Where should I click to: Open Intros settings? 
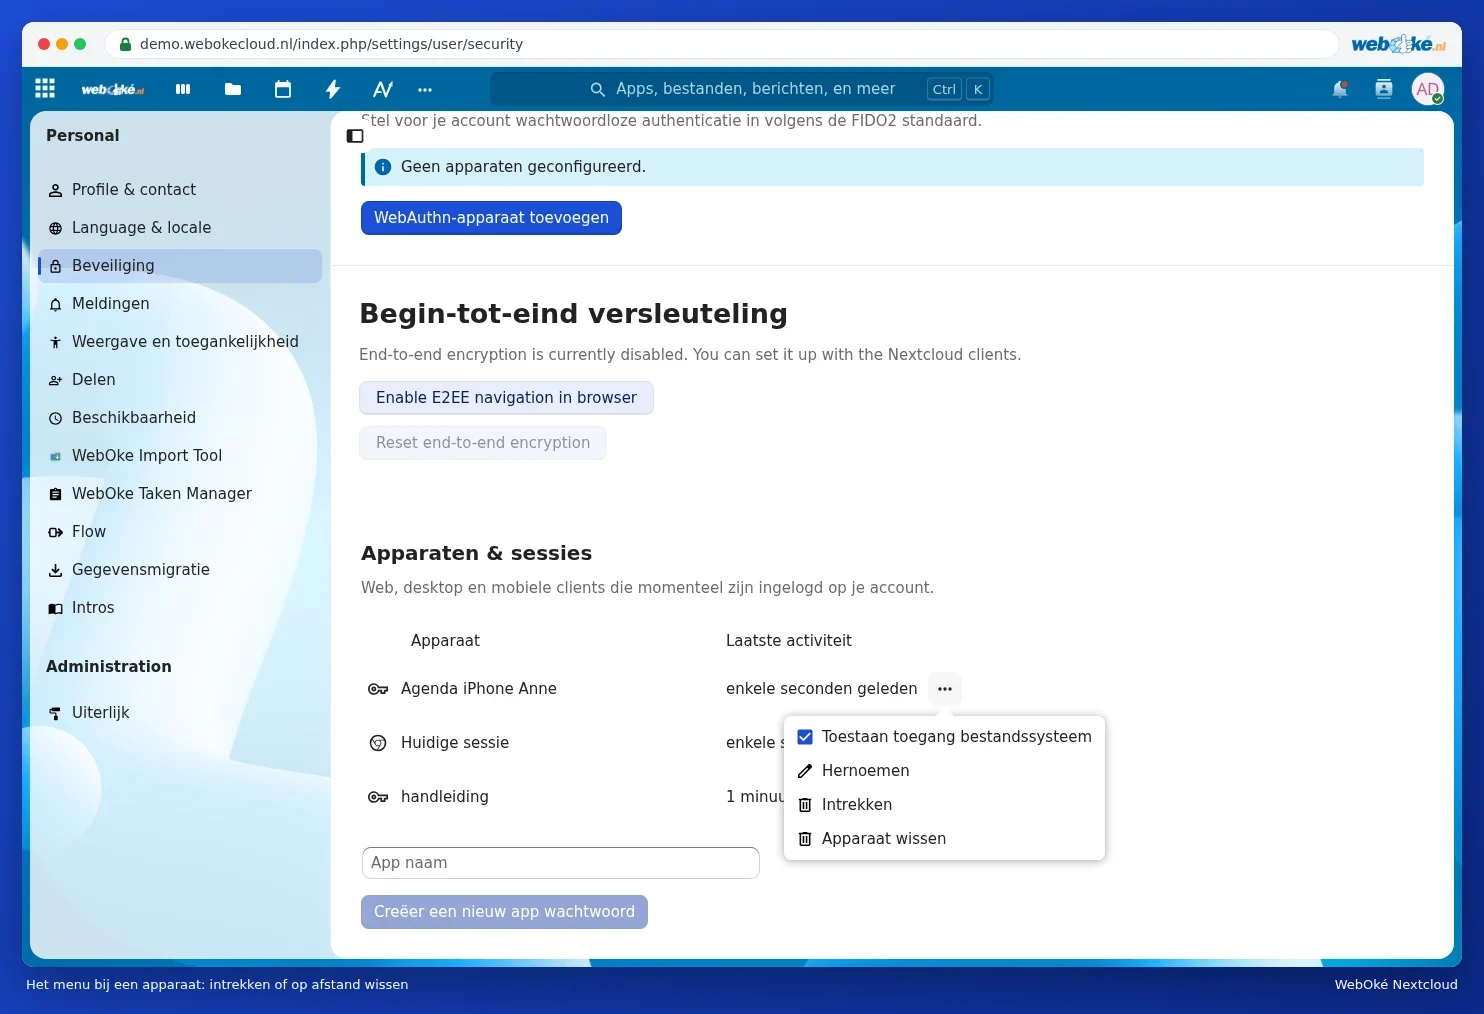tap(180, 608)
